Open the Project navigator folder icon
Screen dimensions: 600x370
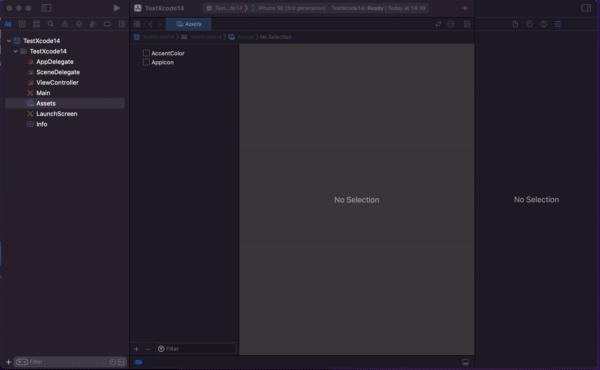pos(8,24)
